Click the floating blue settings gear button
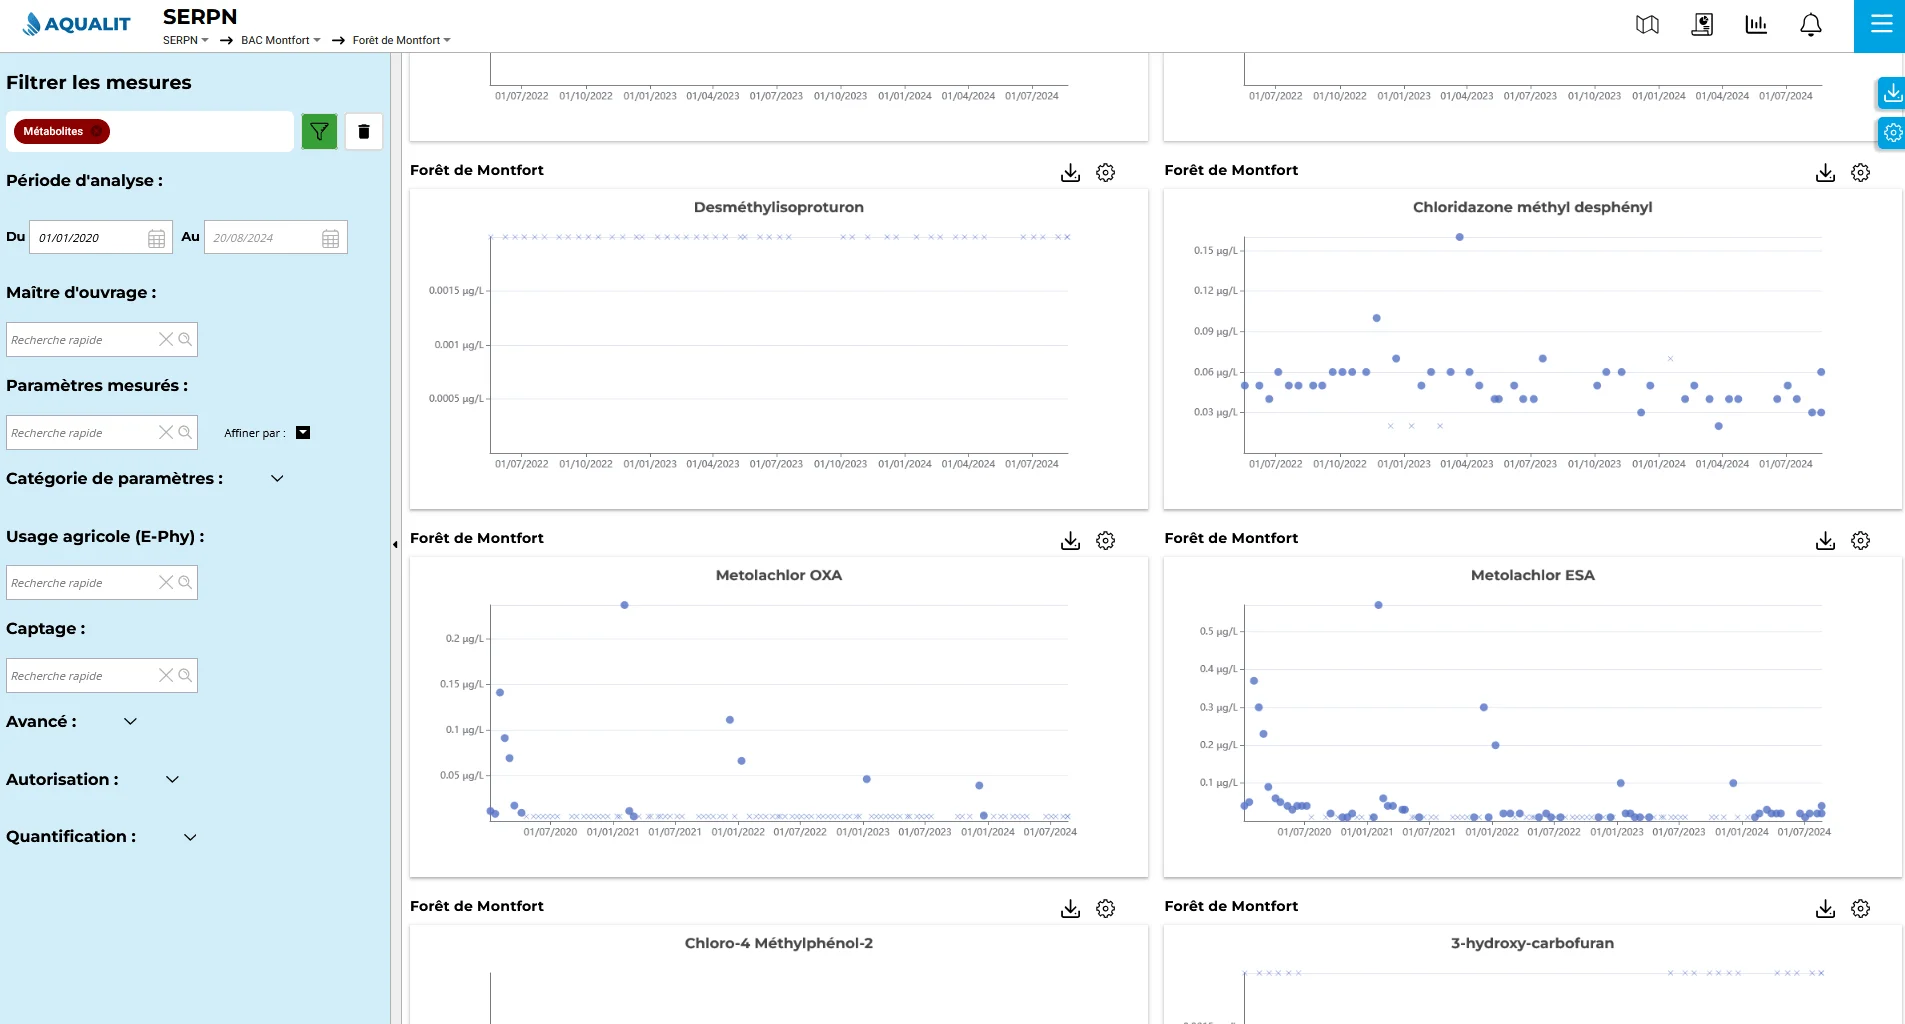Image resolution: width=1905 pixels, height=1024 pixels. point(1892,132)
